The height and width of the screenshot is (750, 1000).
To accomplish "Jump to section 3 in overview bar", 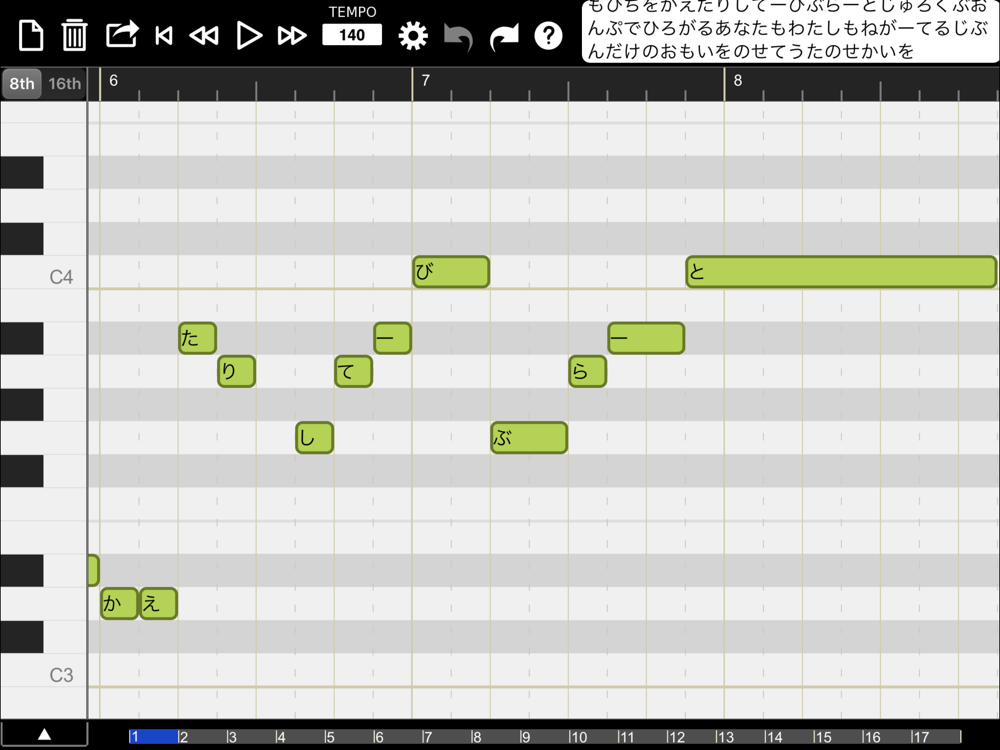I will click(251, 737).
